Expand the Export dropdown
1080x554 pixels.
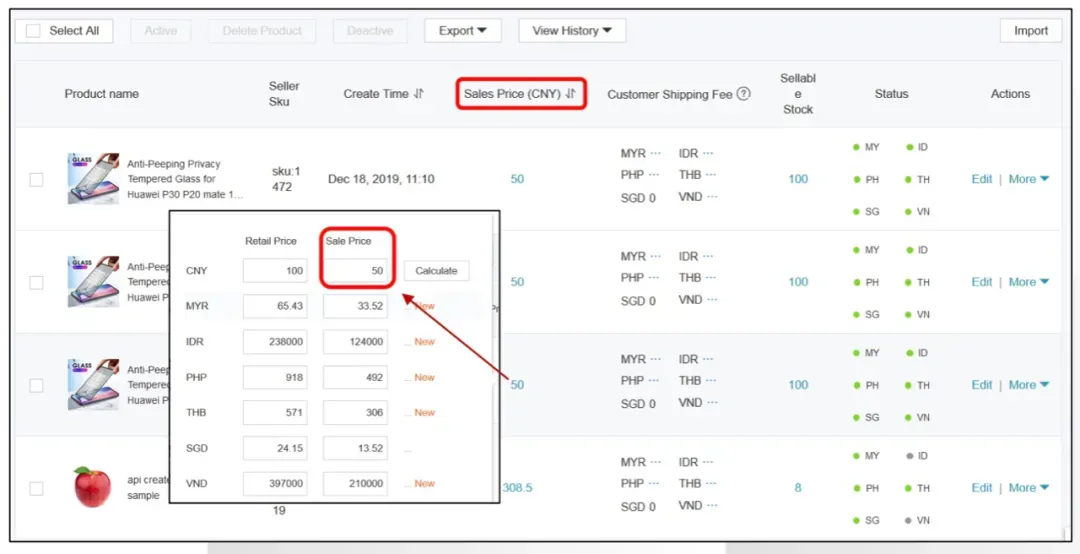click(463, 31)
